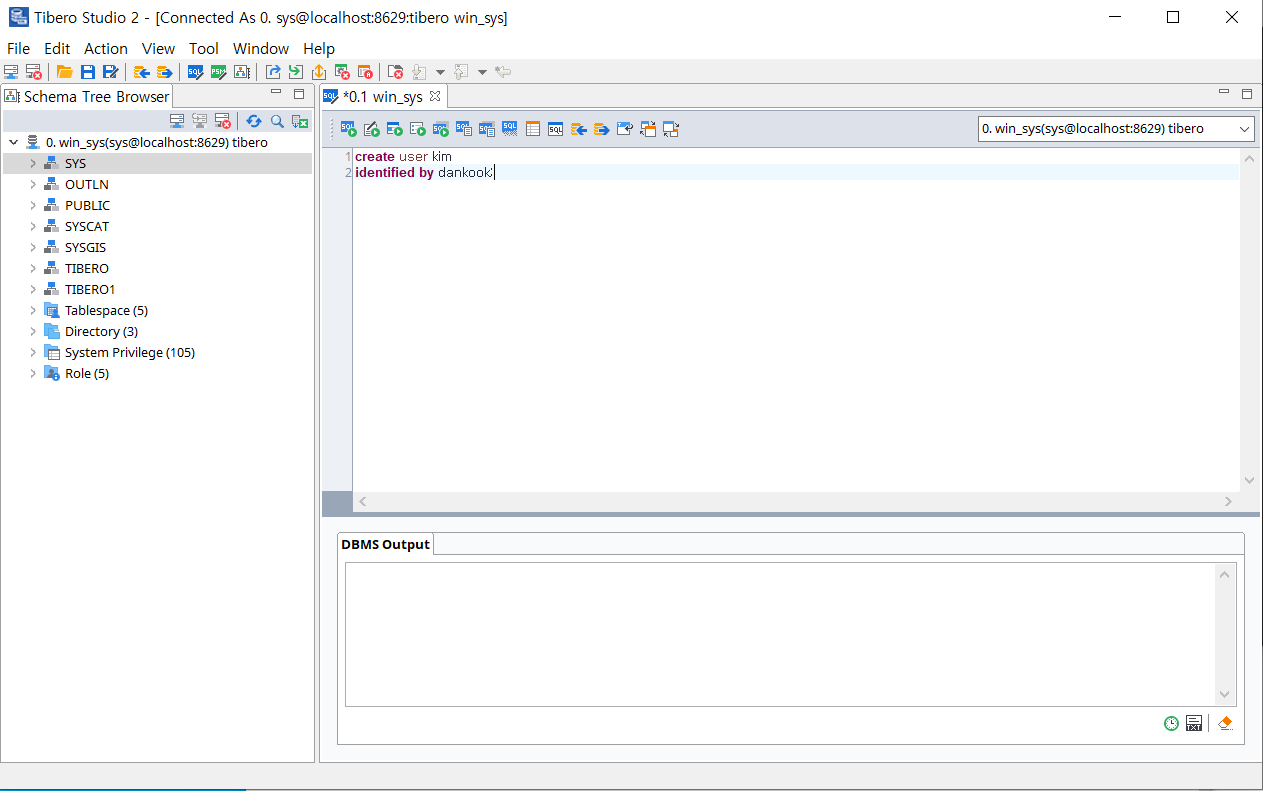Image resolution: width=1263 pixels, height=791 pixels.
Task: Click the orange upload arrow icon
Action: coord(318,72)
